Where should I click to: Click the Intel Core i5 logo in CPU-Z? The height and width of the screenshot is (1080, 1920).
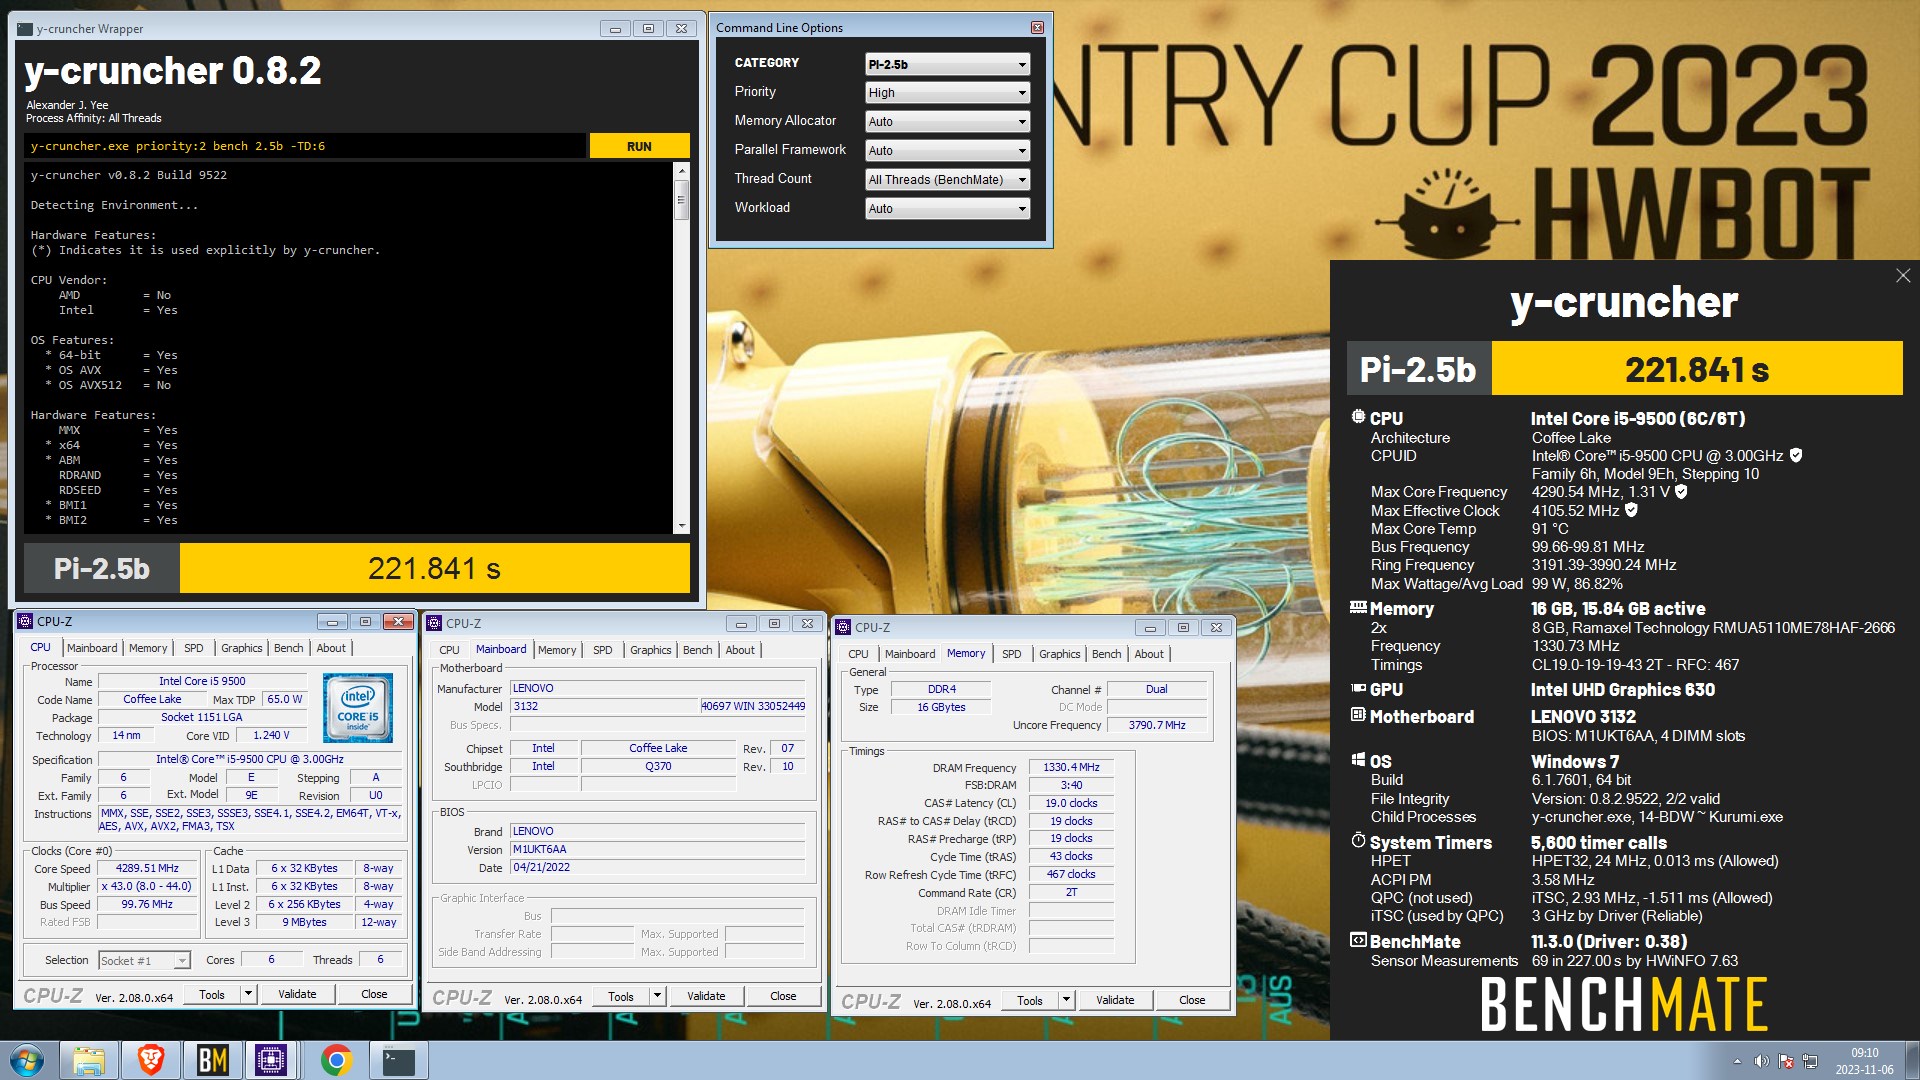pyautogui.click(x=358, y=707)
